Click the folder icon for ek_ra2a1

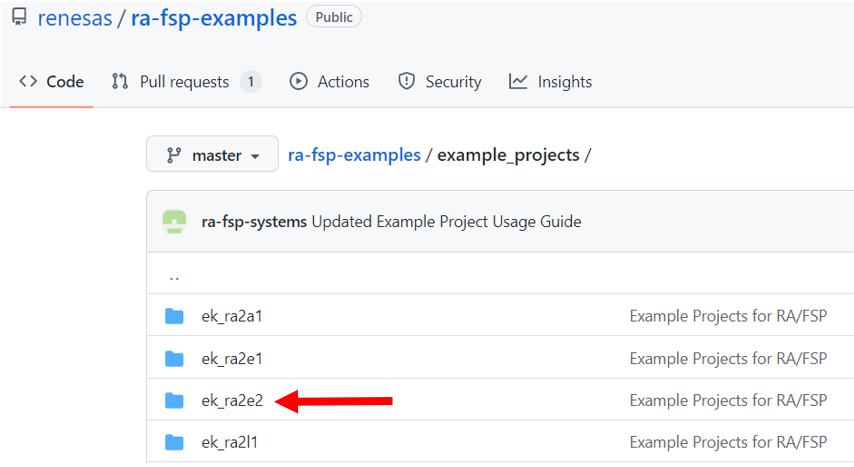pos(174,316)
